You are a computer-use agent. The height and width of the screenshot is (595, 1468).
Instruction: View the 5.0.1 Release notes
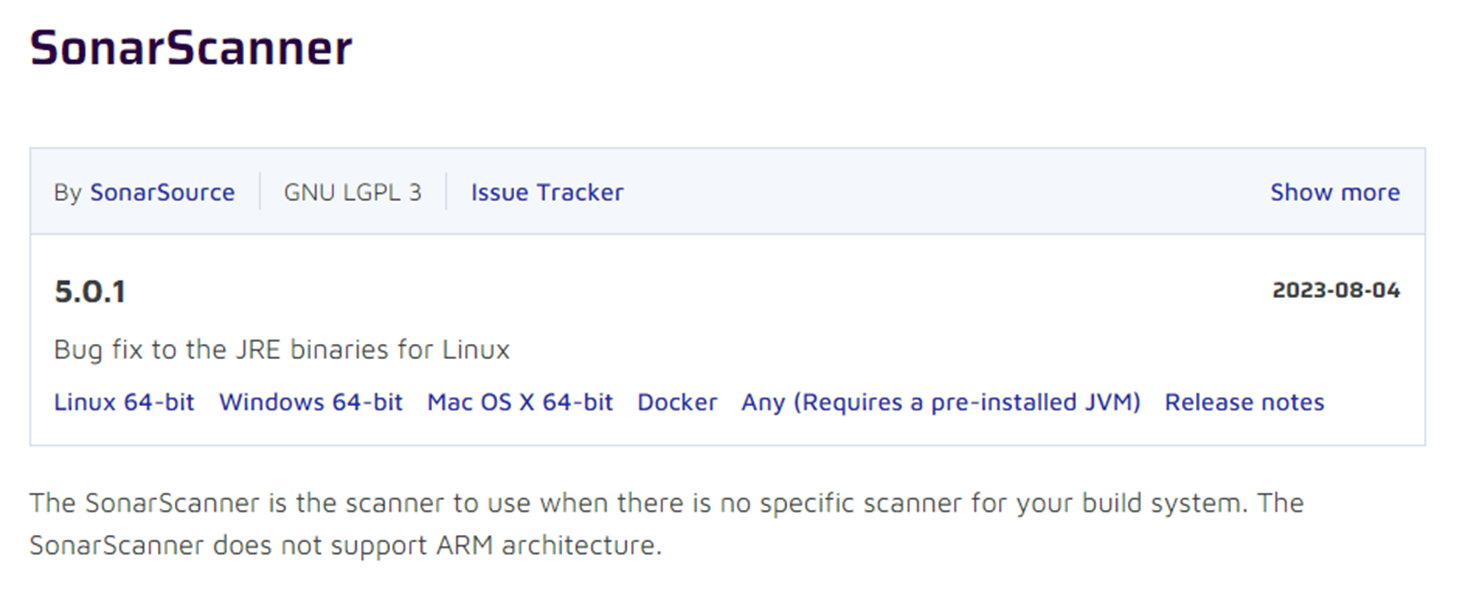[x=1244, y=402]
